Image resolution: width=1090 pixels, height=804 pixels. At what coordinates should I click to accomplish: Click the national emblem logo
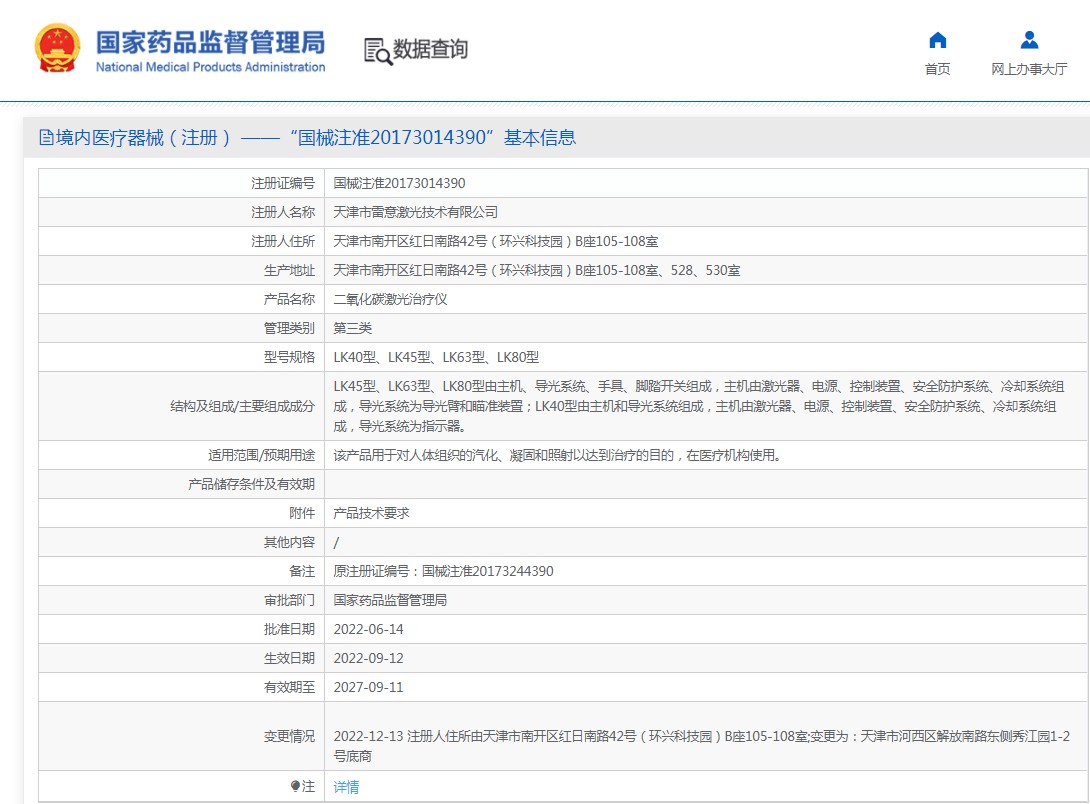57,48
